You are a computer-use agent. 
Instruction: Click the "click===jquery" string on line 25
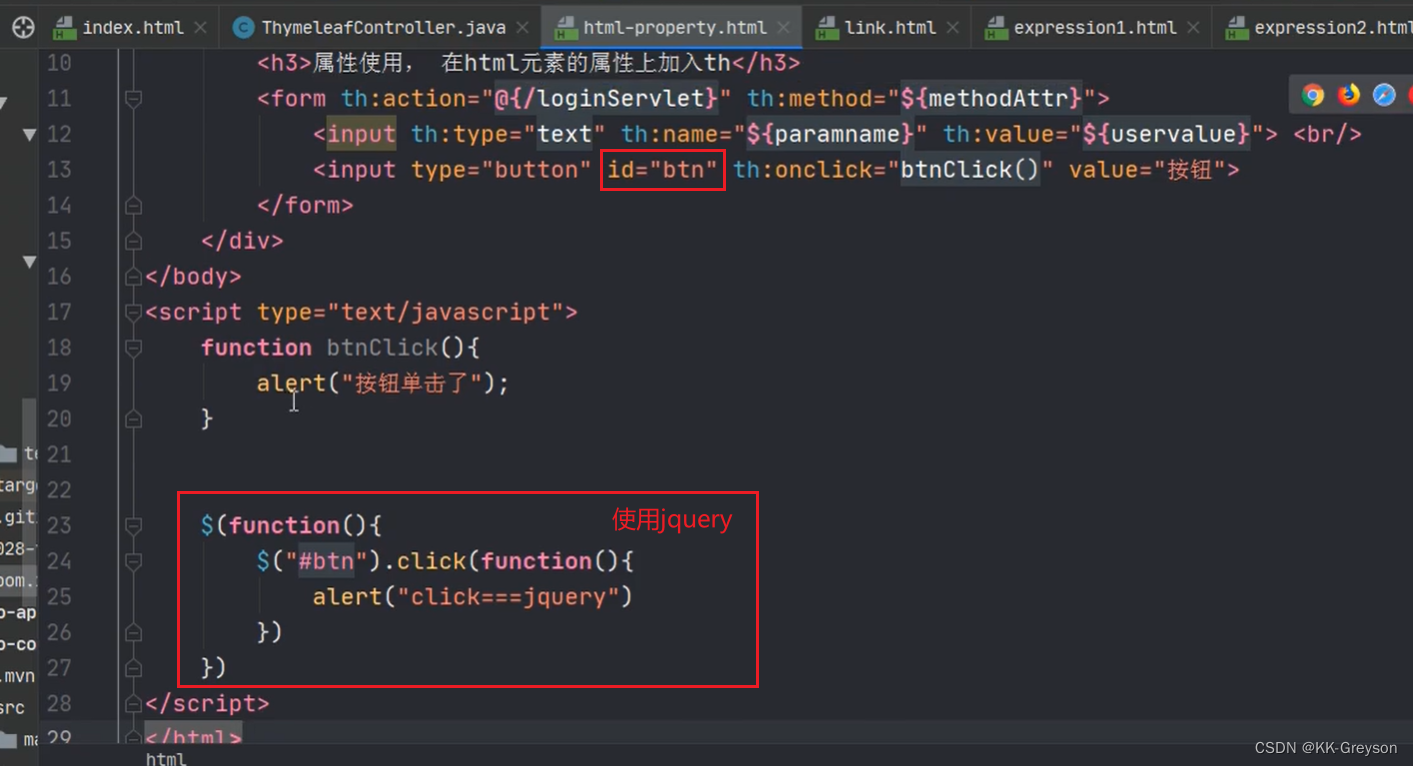pos(509,598)
